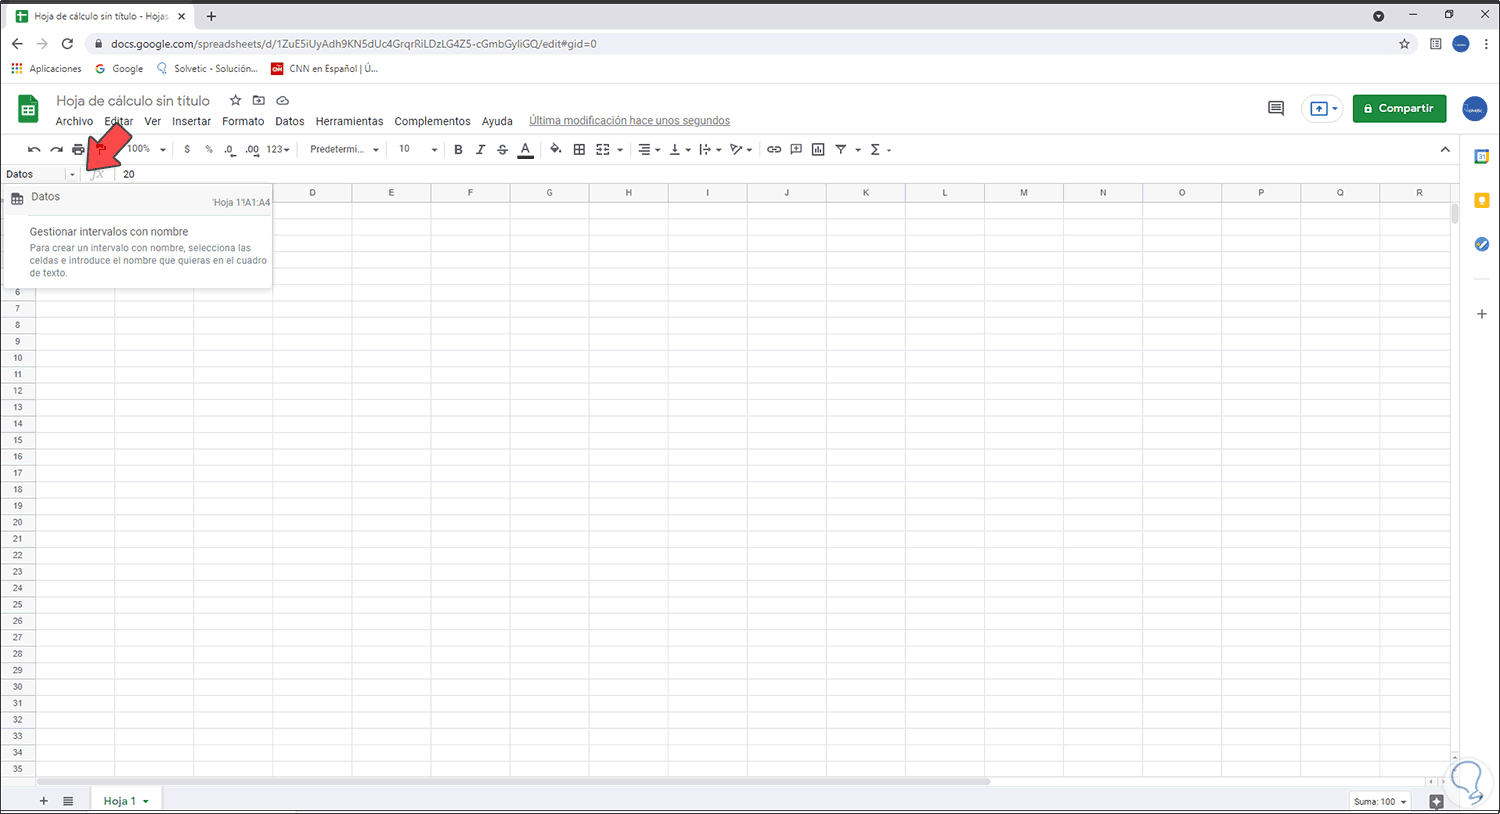Viewport: 1500px width, 814px height.
Task: Insert a chart from the toolbar
Action: (x=817, y=149)
